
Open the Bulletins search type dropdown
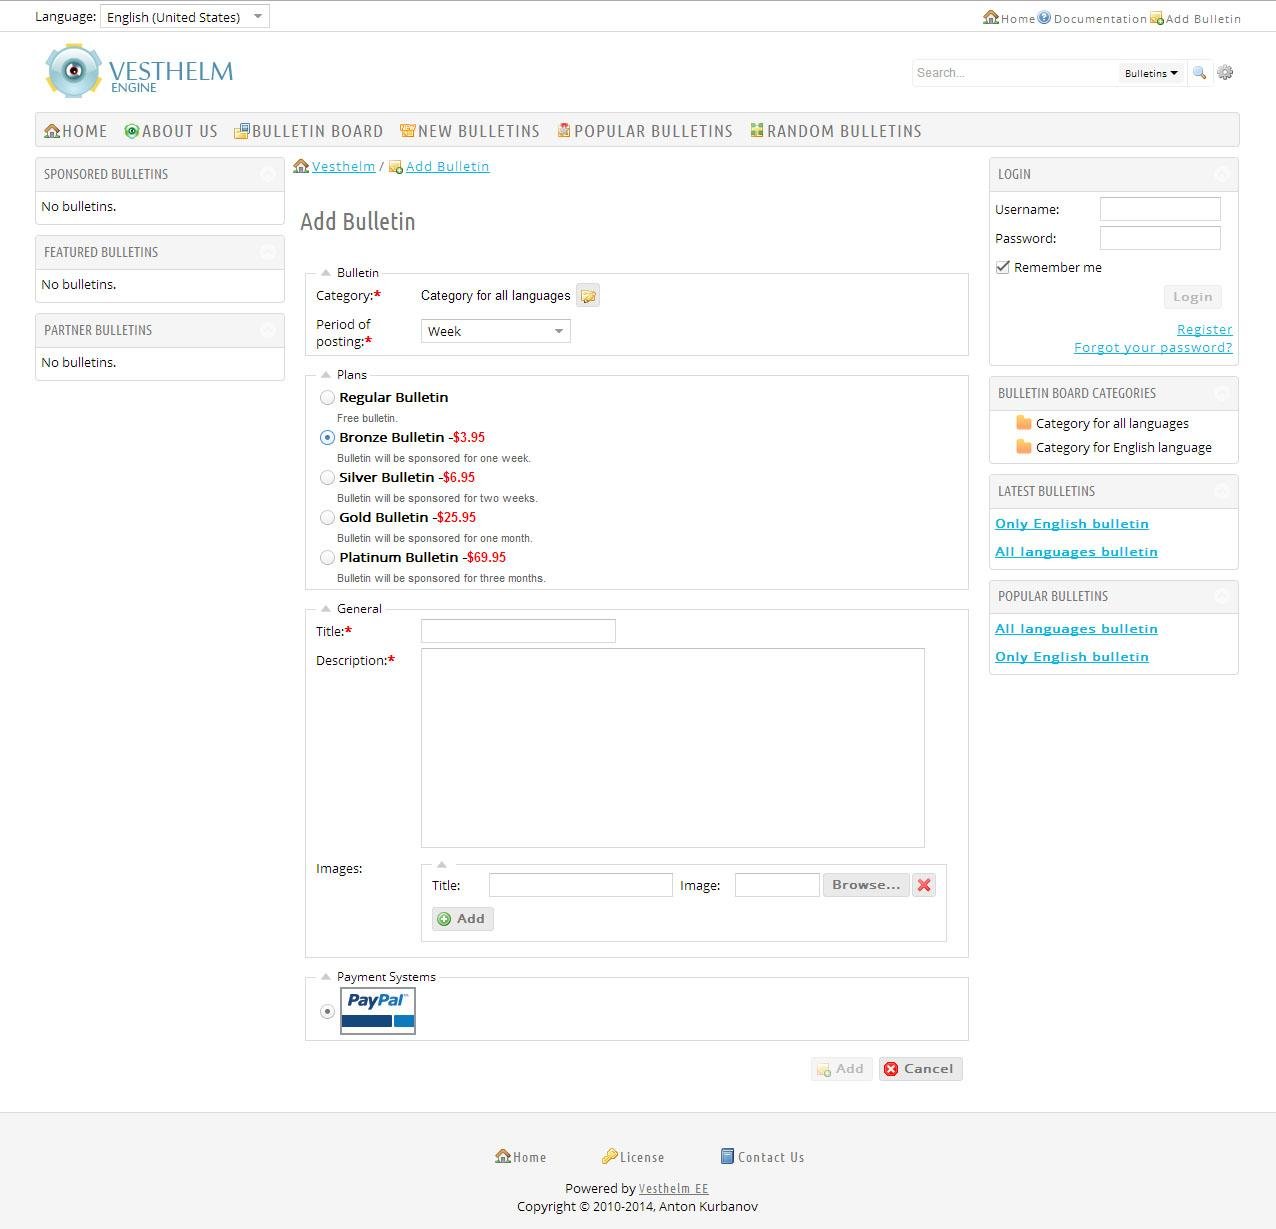pyautogui.click(x=1149, y=72)
